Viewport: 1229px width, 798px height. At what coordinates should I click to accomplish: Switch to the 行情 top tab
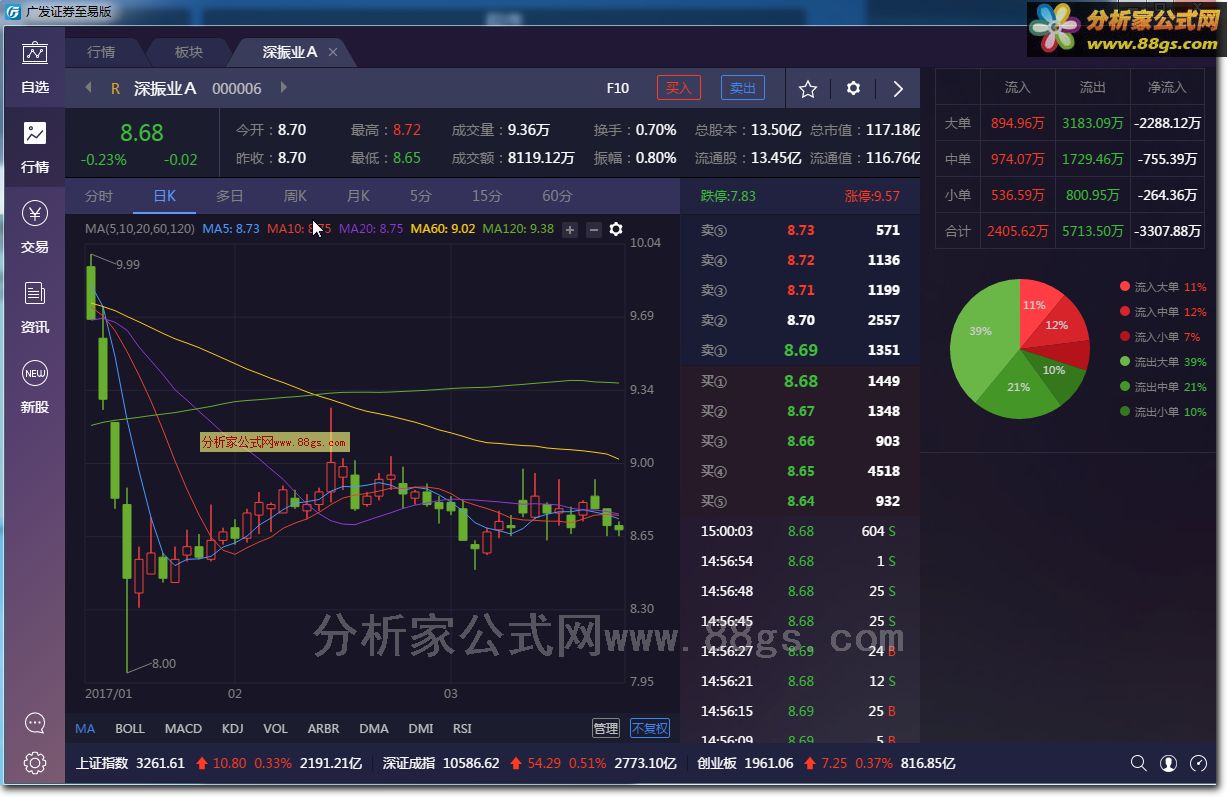tap(101, 52)
